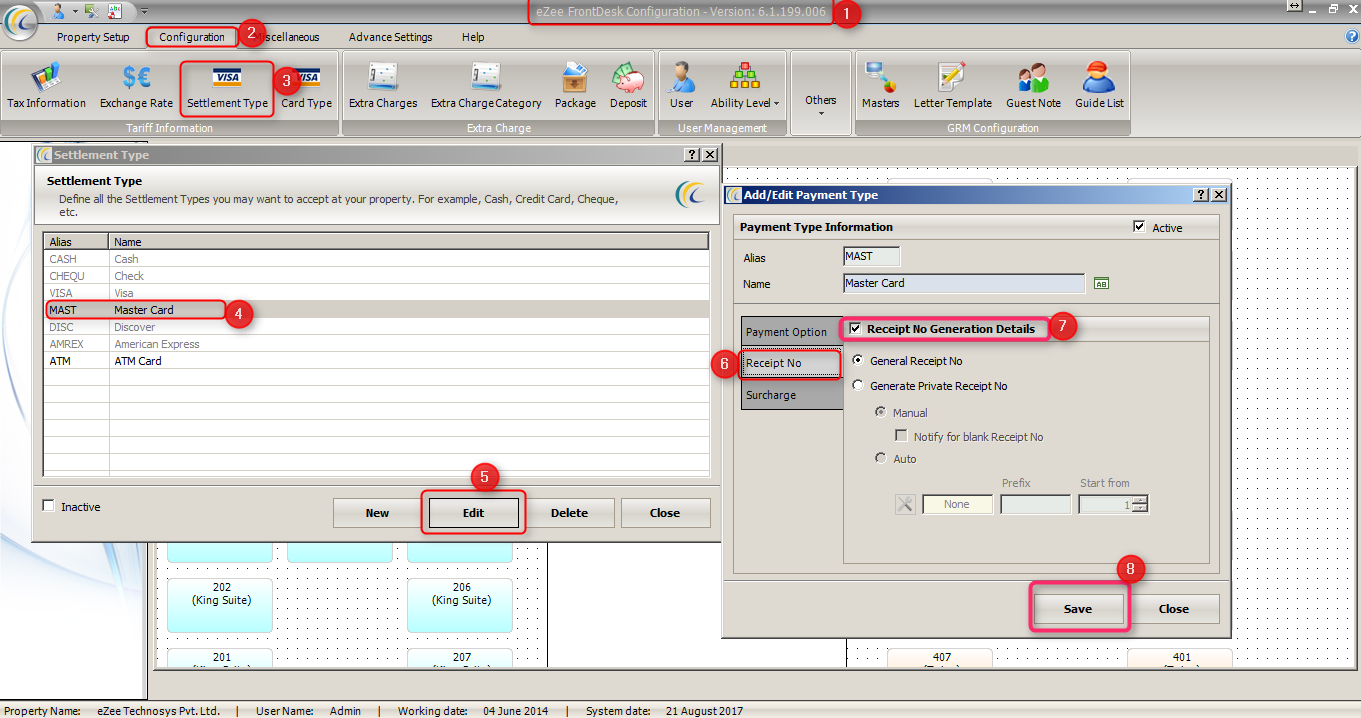Click the Start from spinner arrows

pos(1140,505)
